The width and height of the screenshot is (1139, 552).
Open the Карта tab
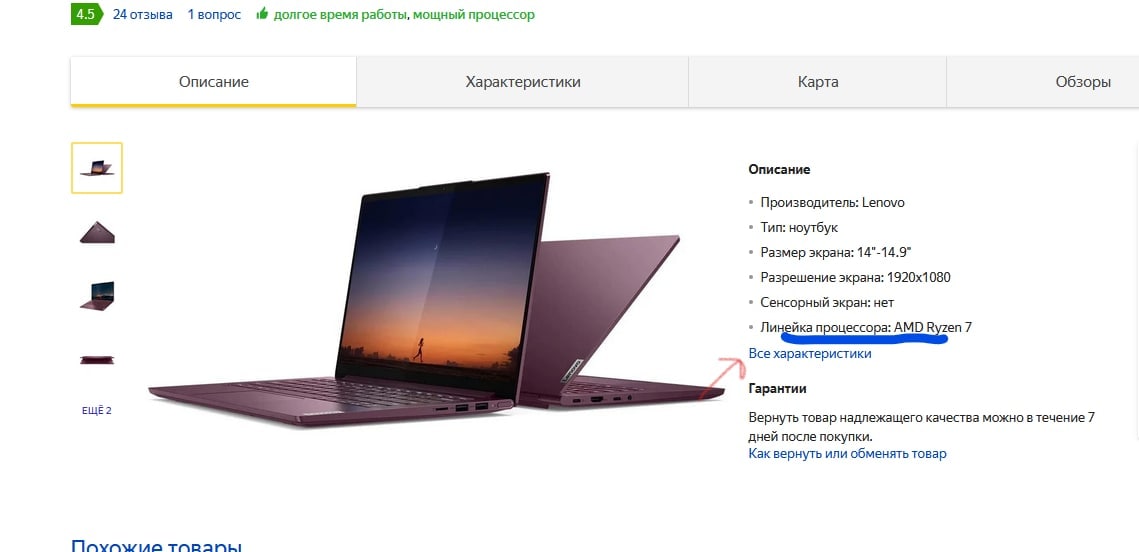point(818,81)
